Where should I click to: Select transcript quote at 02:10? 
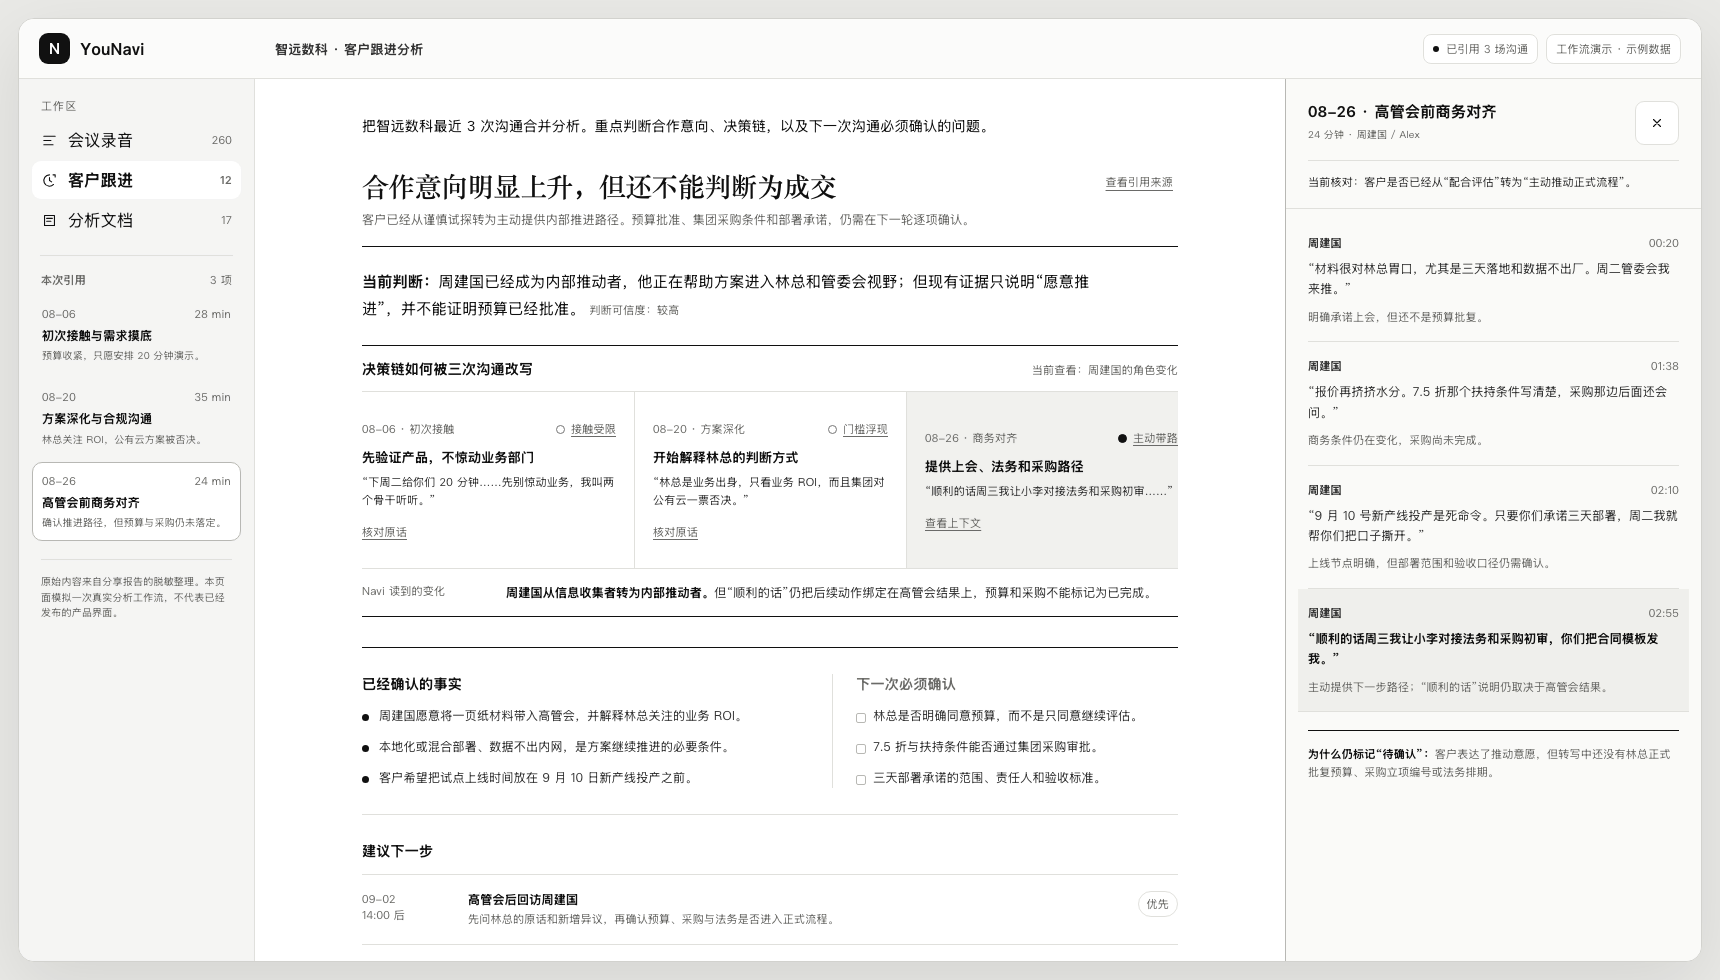1493,527
